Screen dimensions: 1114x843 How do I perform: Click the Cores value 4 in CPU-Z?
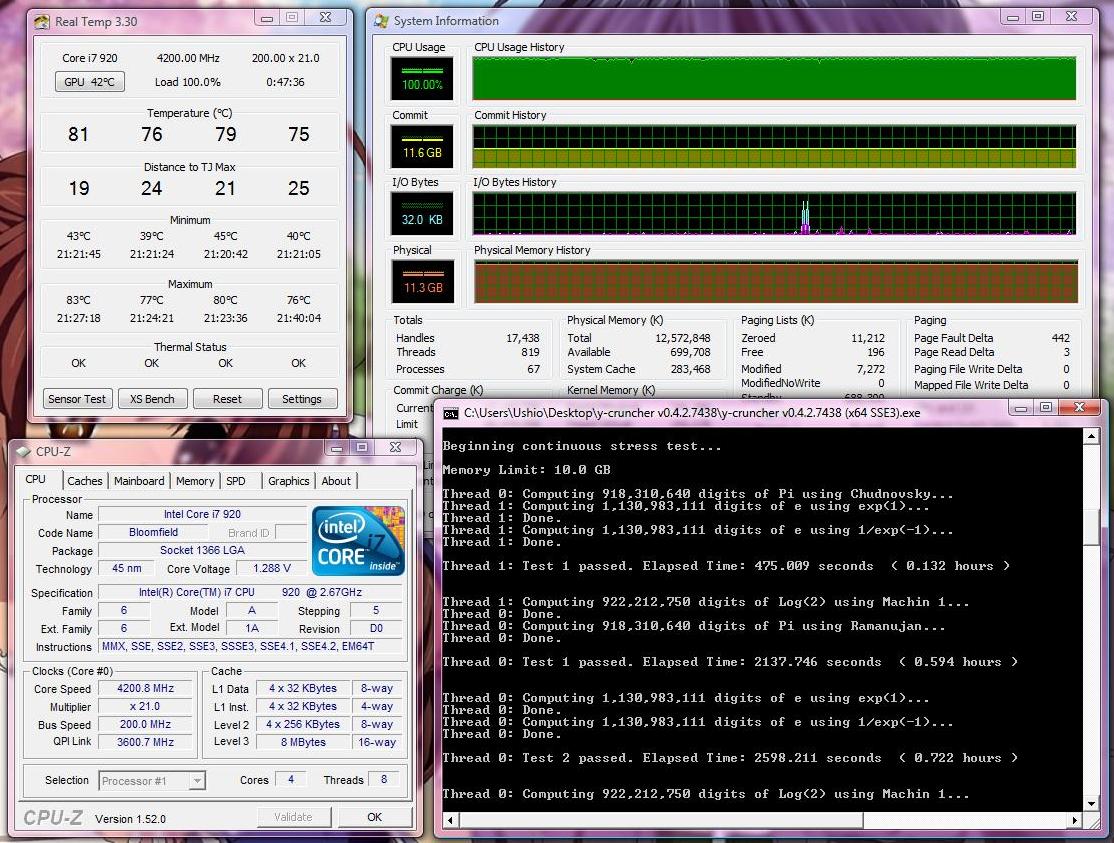point(291,780)
